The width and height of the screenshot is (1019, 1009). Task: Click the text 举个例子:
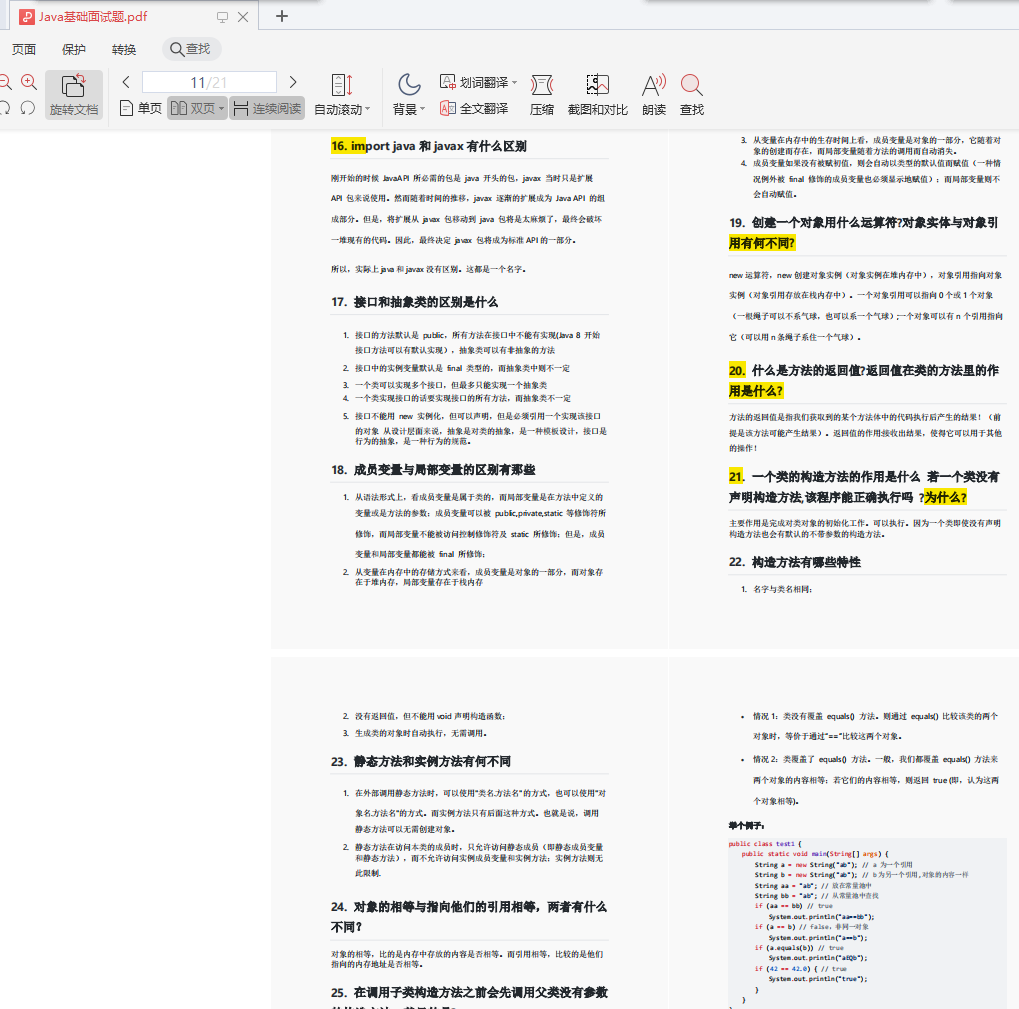pyautogui.click(x=746, y=826)
